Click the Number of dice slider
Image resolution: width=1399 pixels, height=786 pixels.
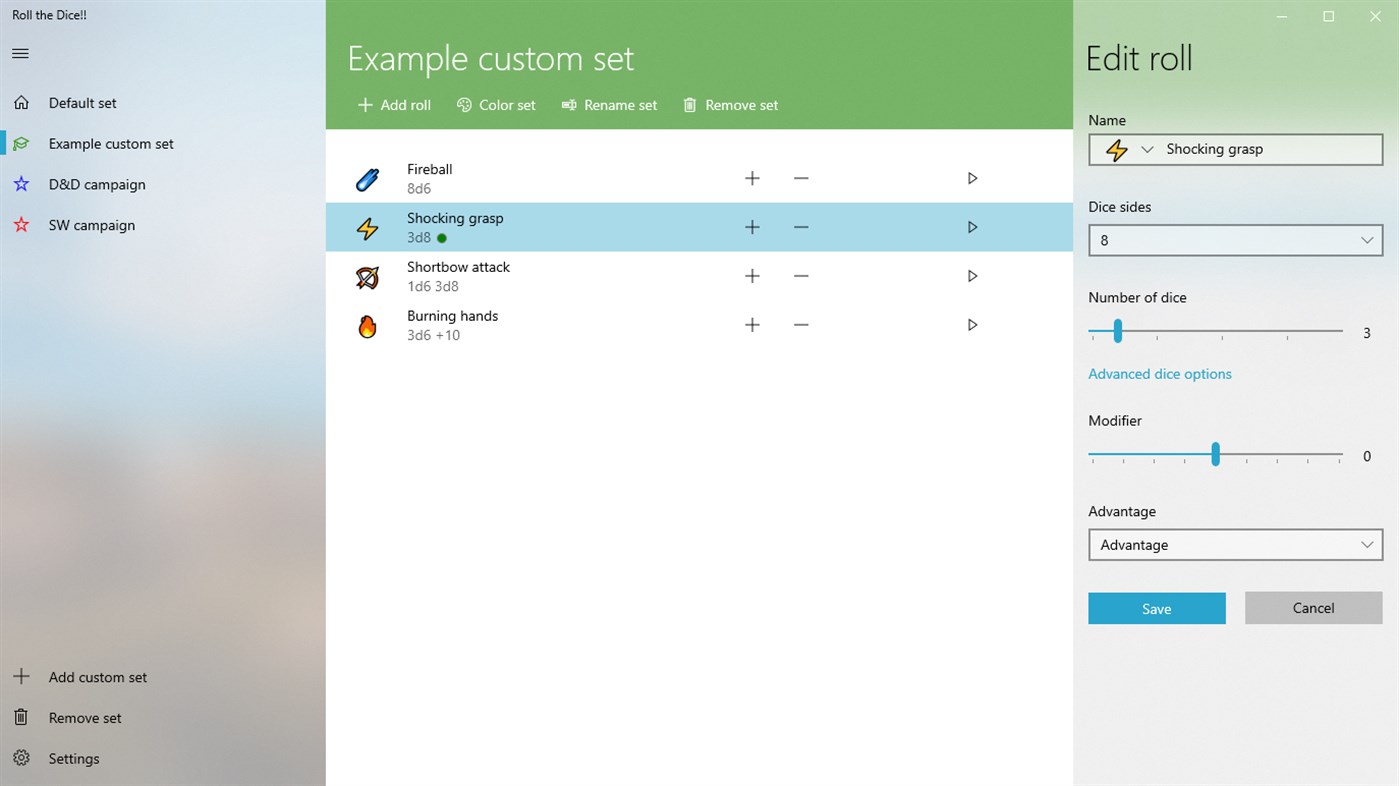coord(1215,331)
